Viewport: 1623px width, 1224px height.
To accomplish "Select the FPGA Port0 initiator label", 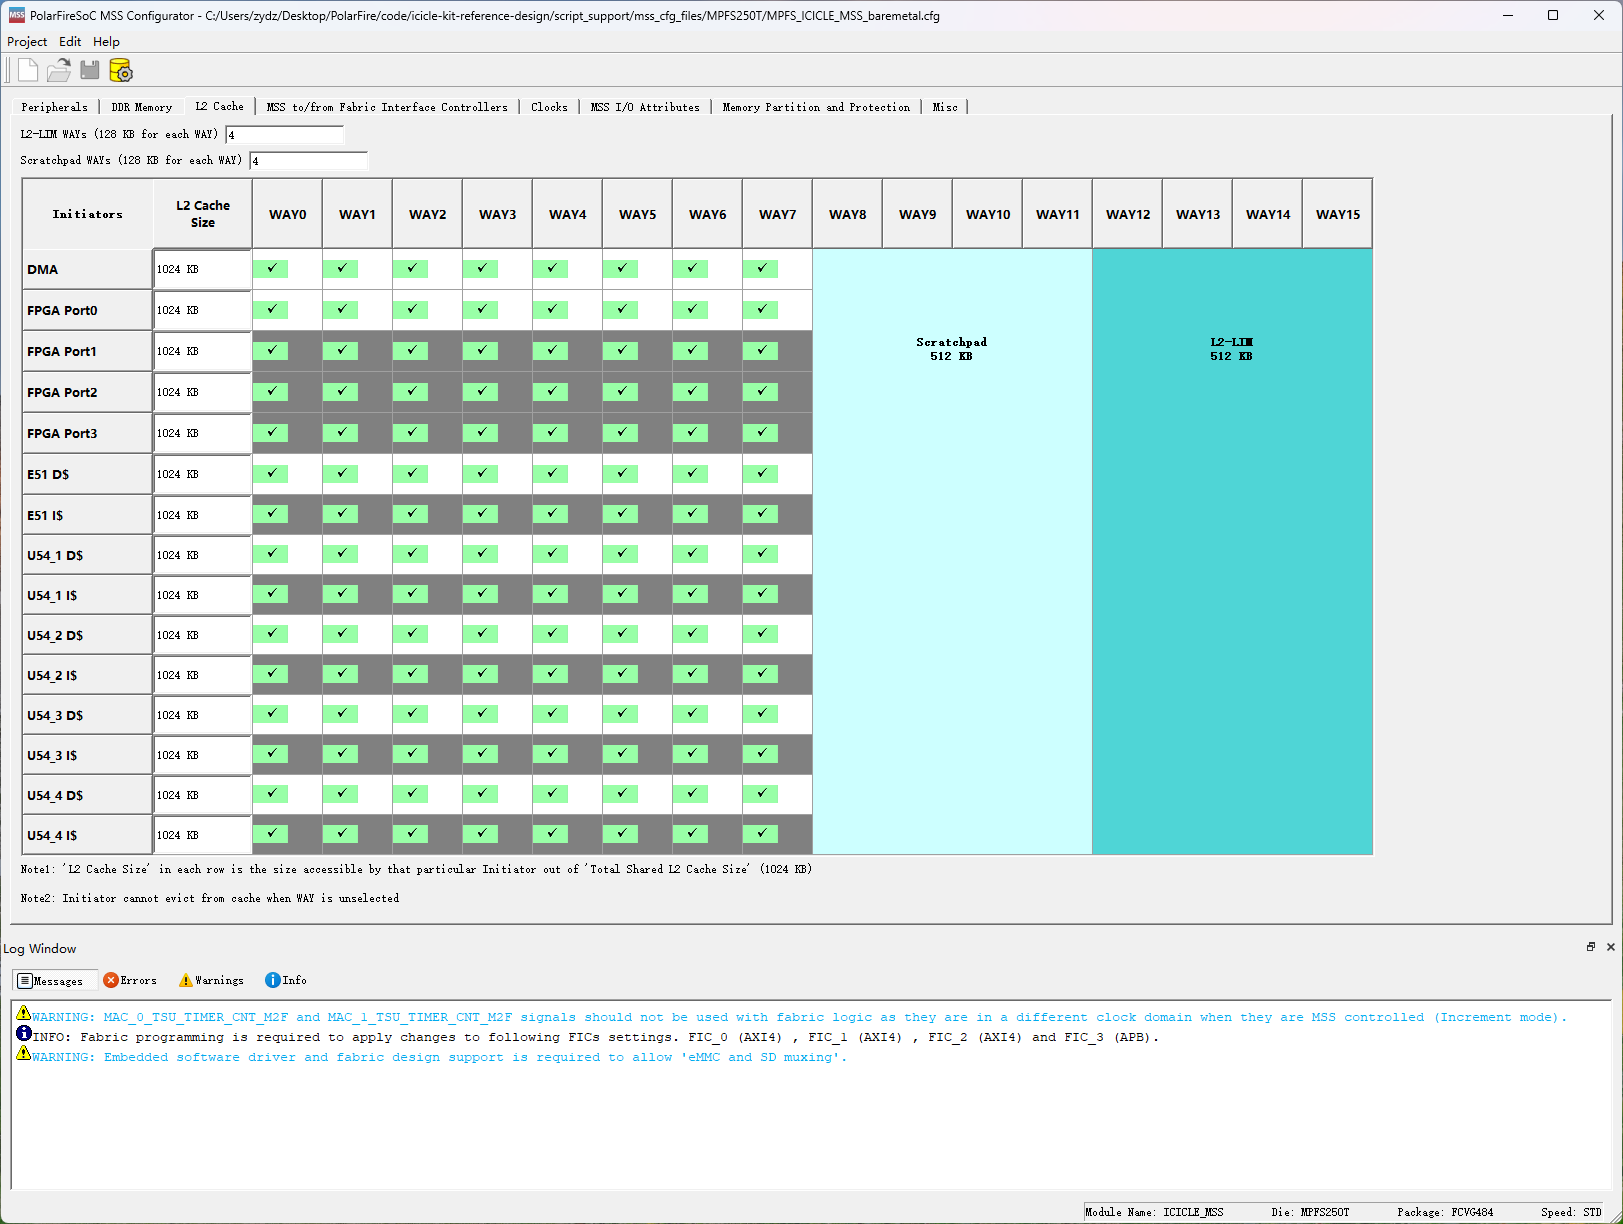I will point(88,310).
